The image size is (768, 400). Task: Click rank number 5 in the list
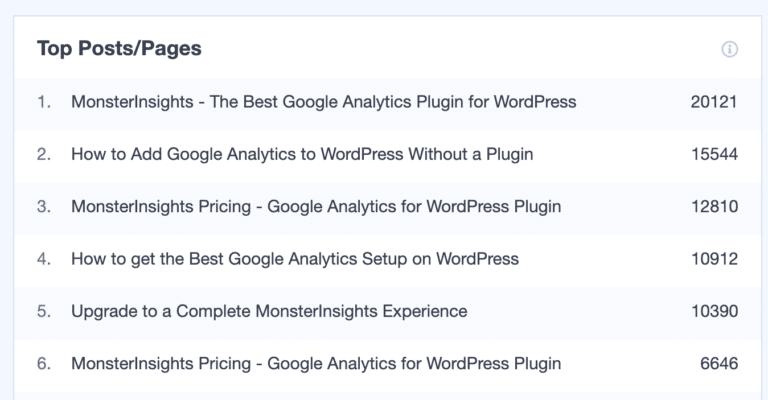click(x=43, y=311)
